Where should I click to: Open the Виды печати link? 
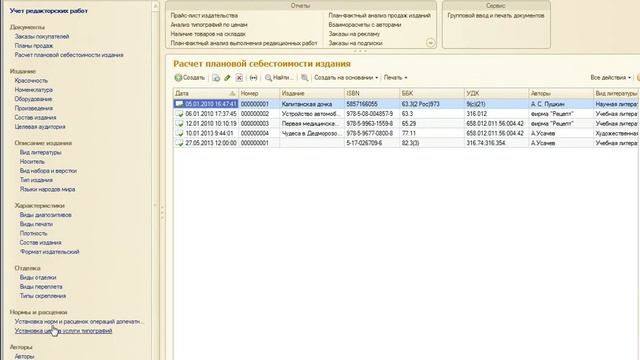[36, 224]
